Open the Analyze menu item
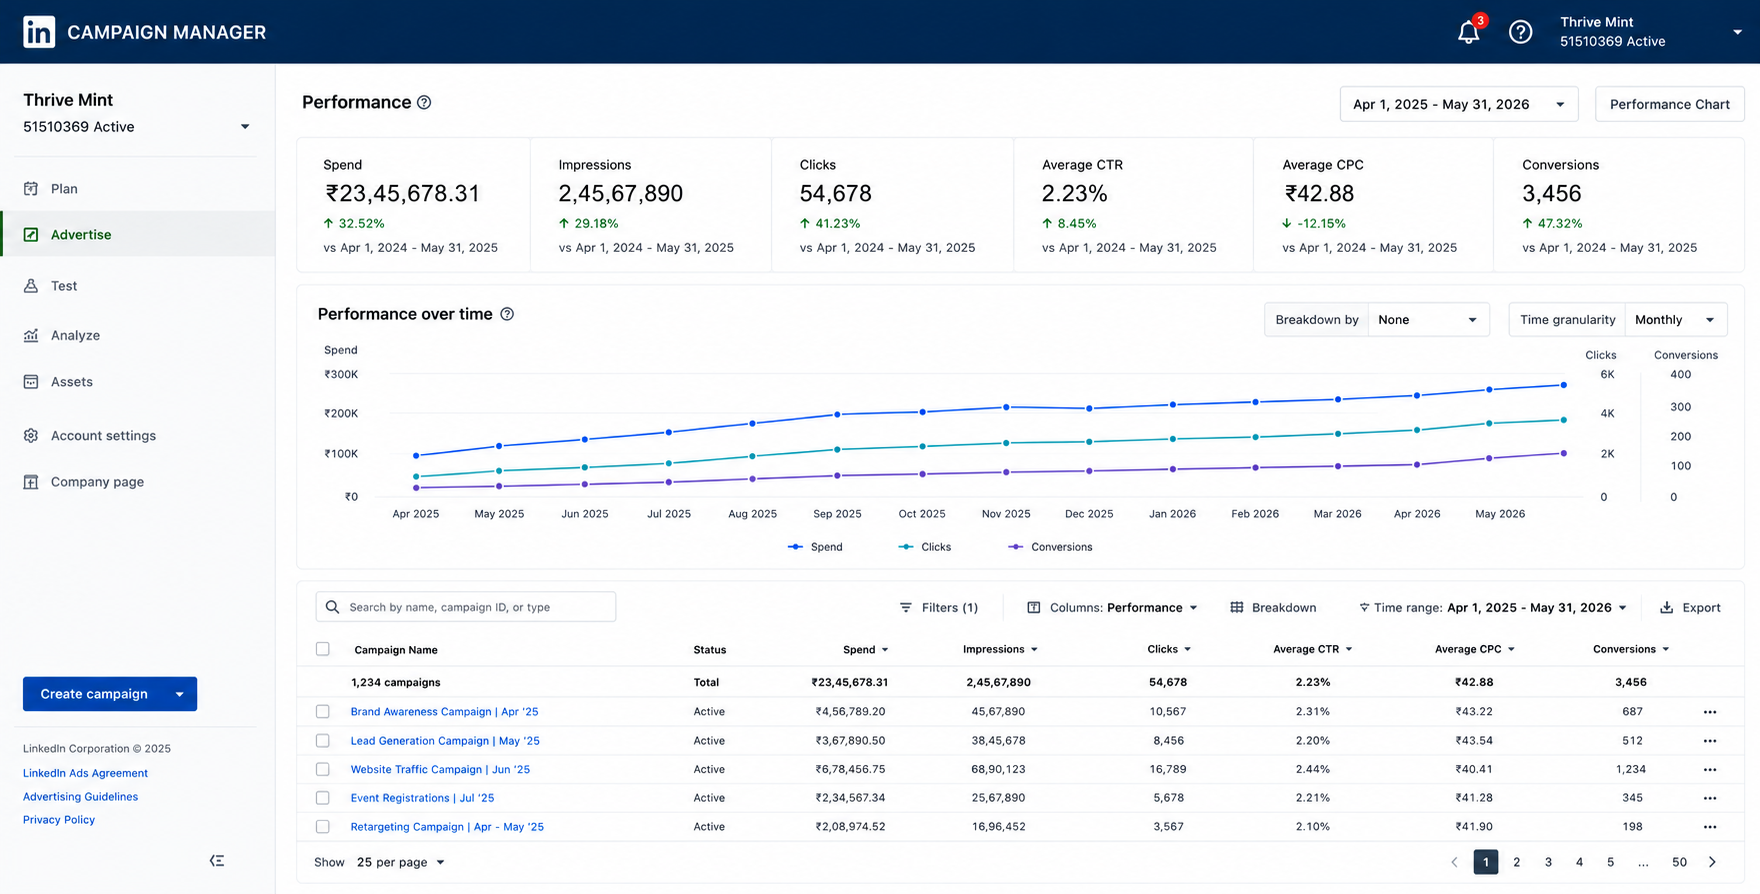The image size is (1760, 894). click(138, 335)
